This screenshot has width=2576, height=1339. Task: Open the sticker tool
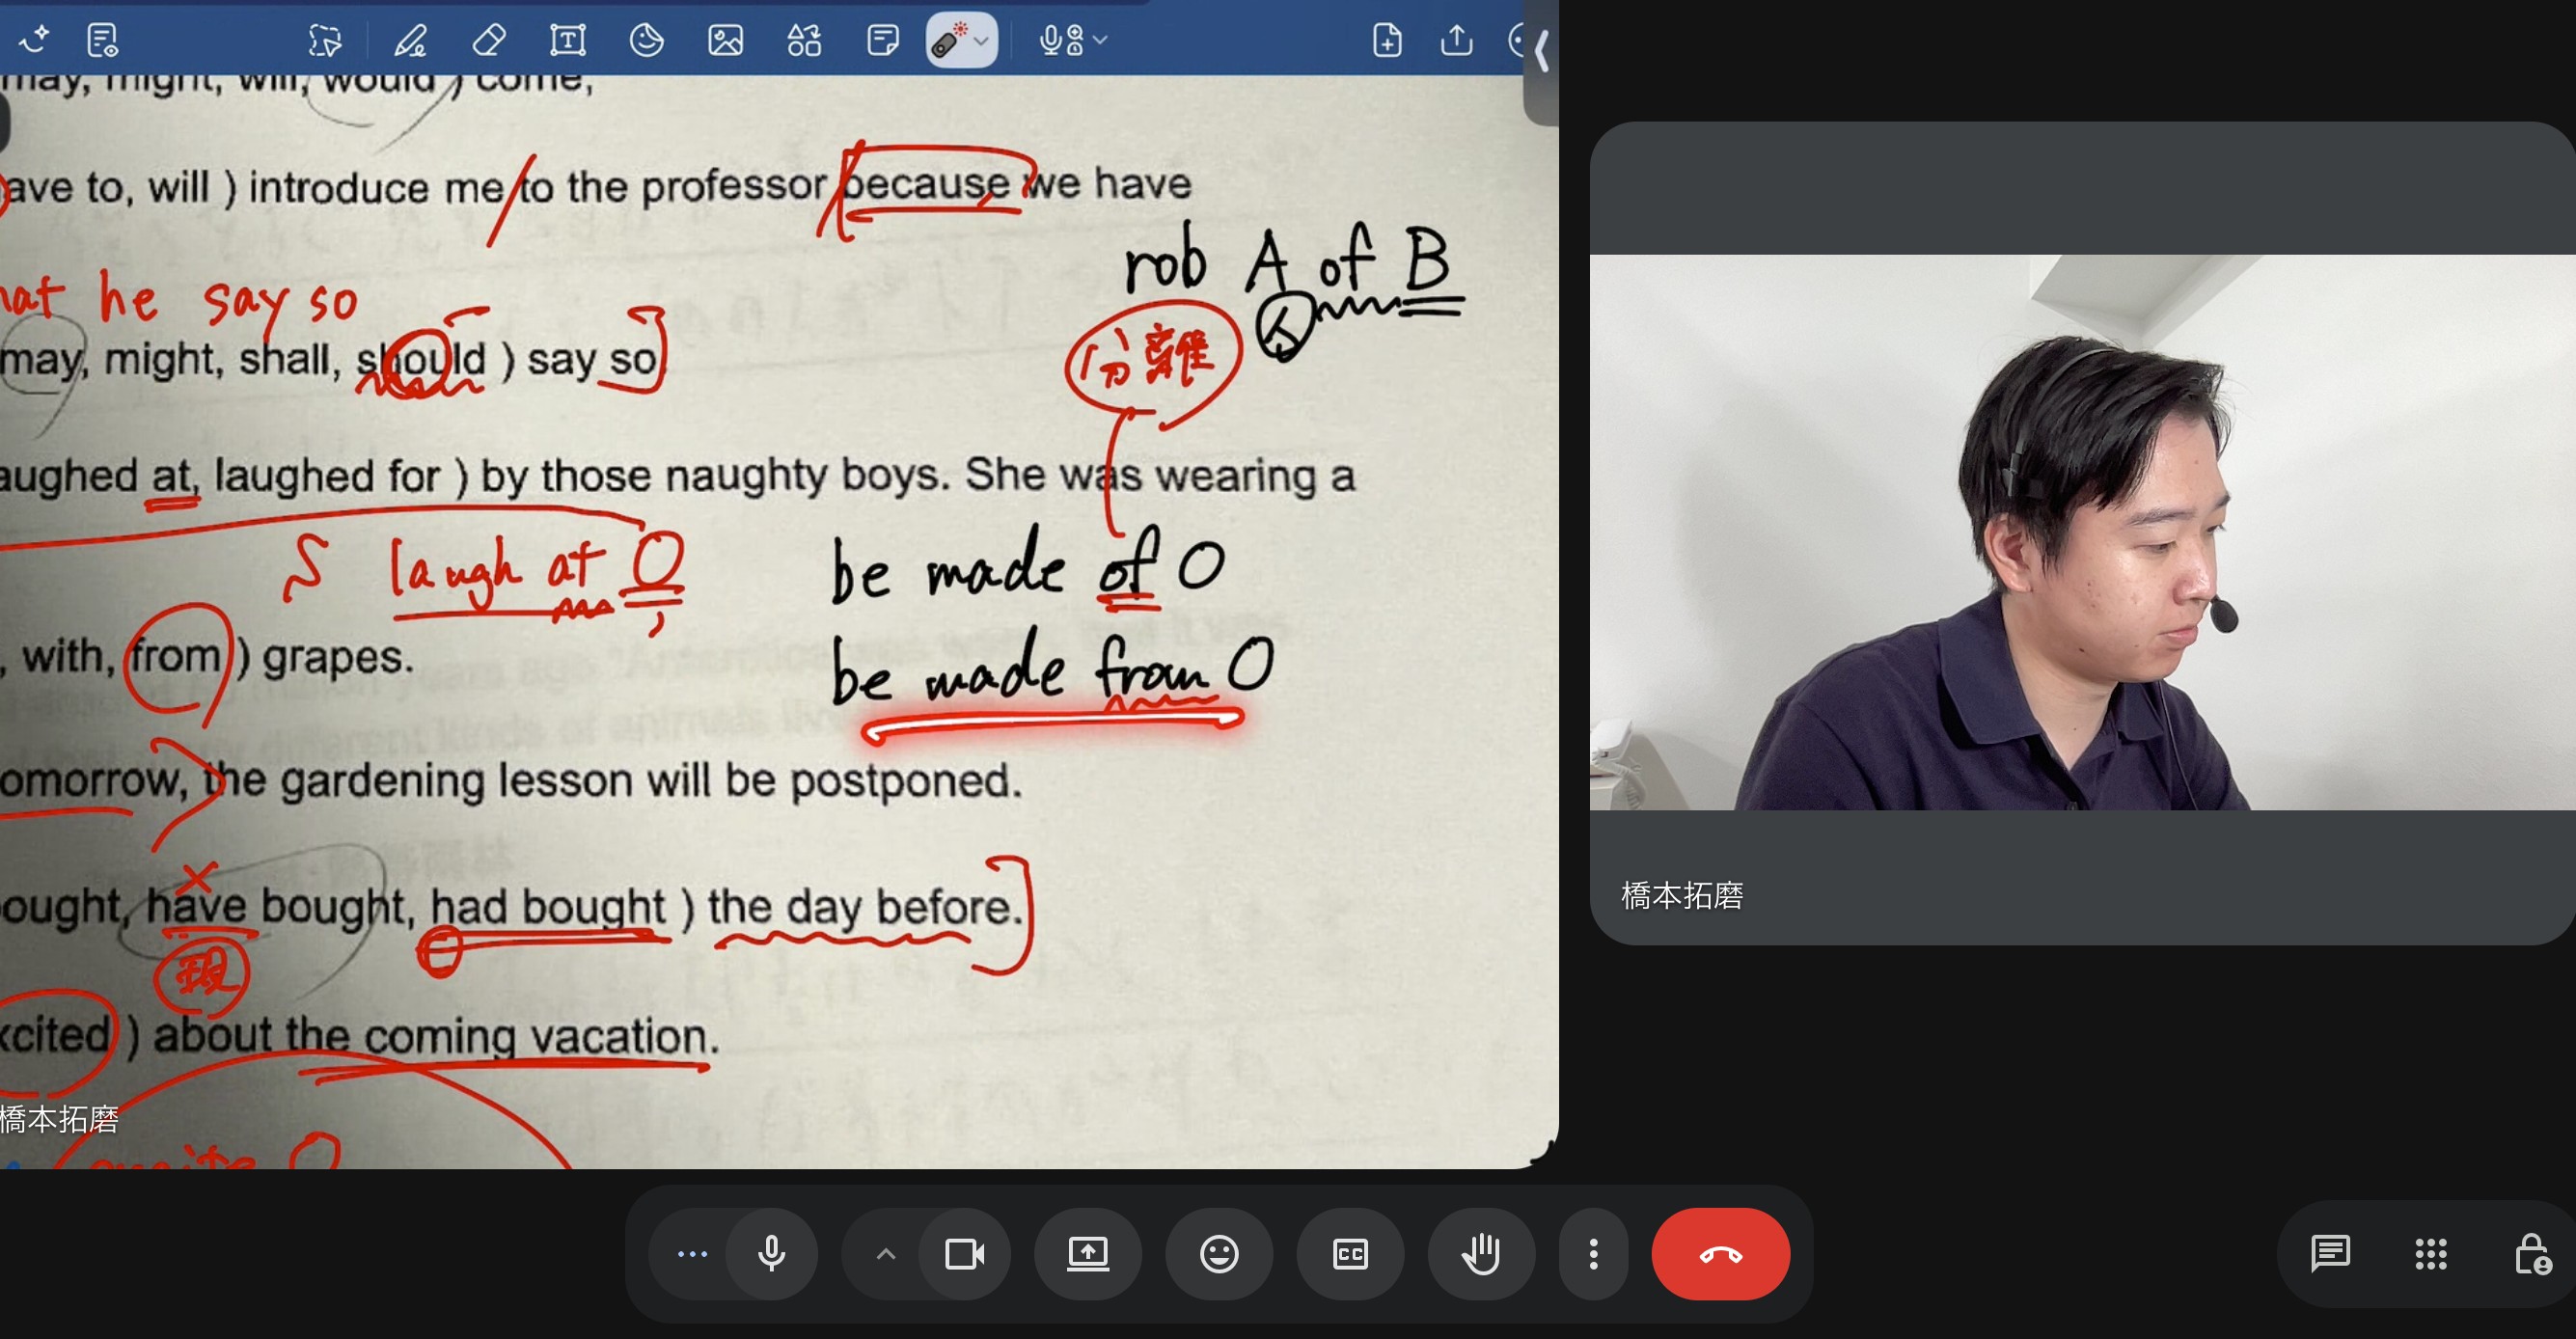pos(646,40)
